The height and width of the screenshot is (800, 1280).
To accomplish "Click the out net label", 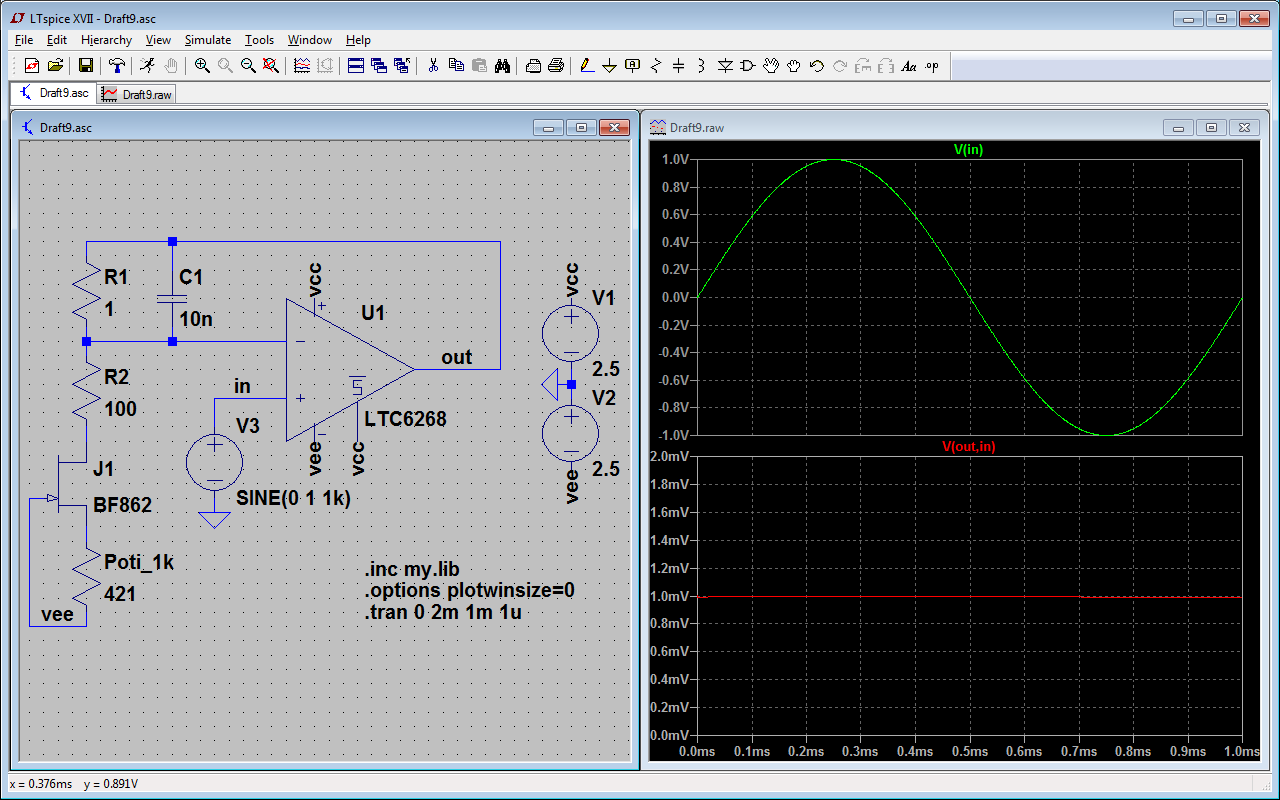I will [457, 357].
